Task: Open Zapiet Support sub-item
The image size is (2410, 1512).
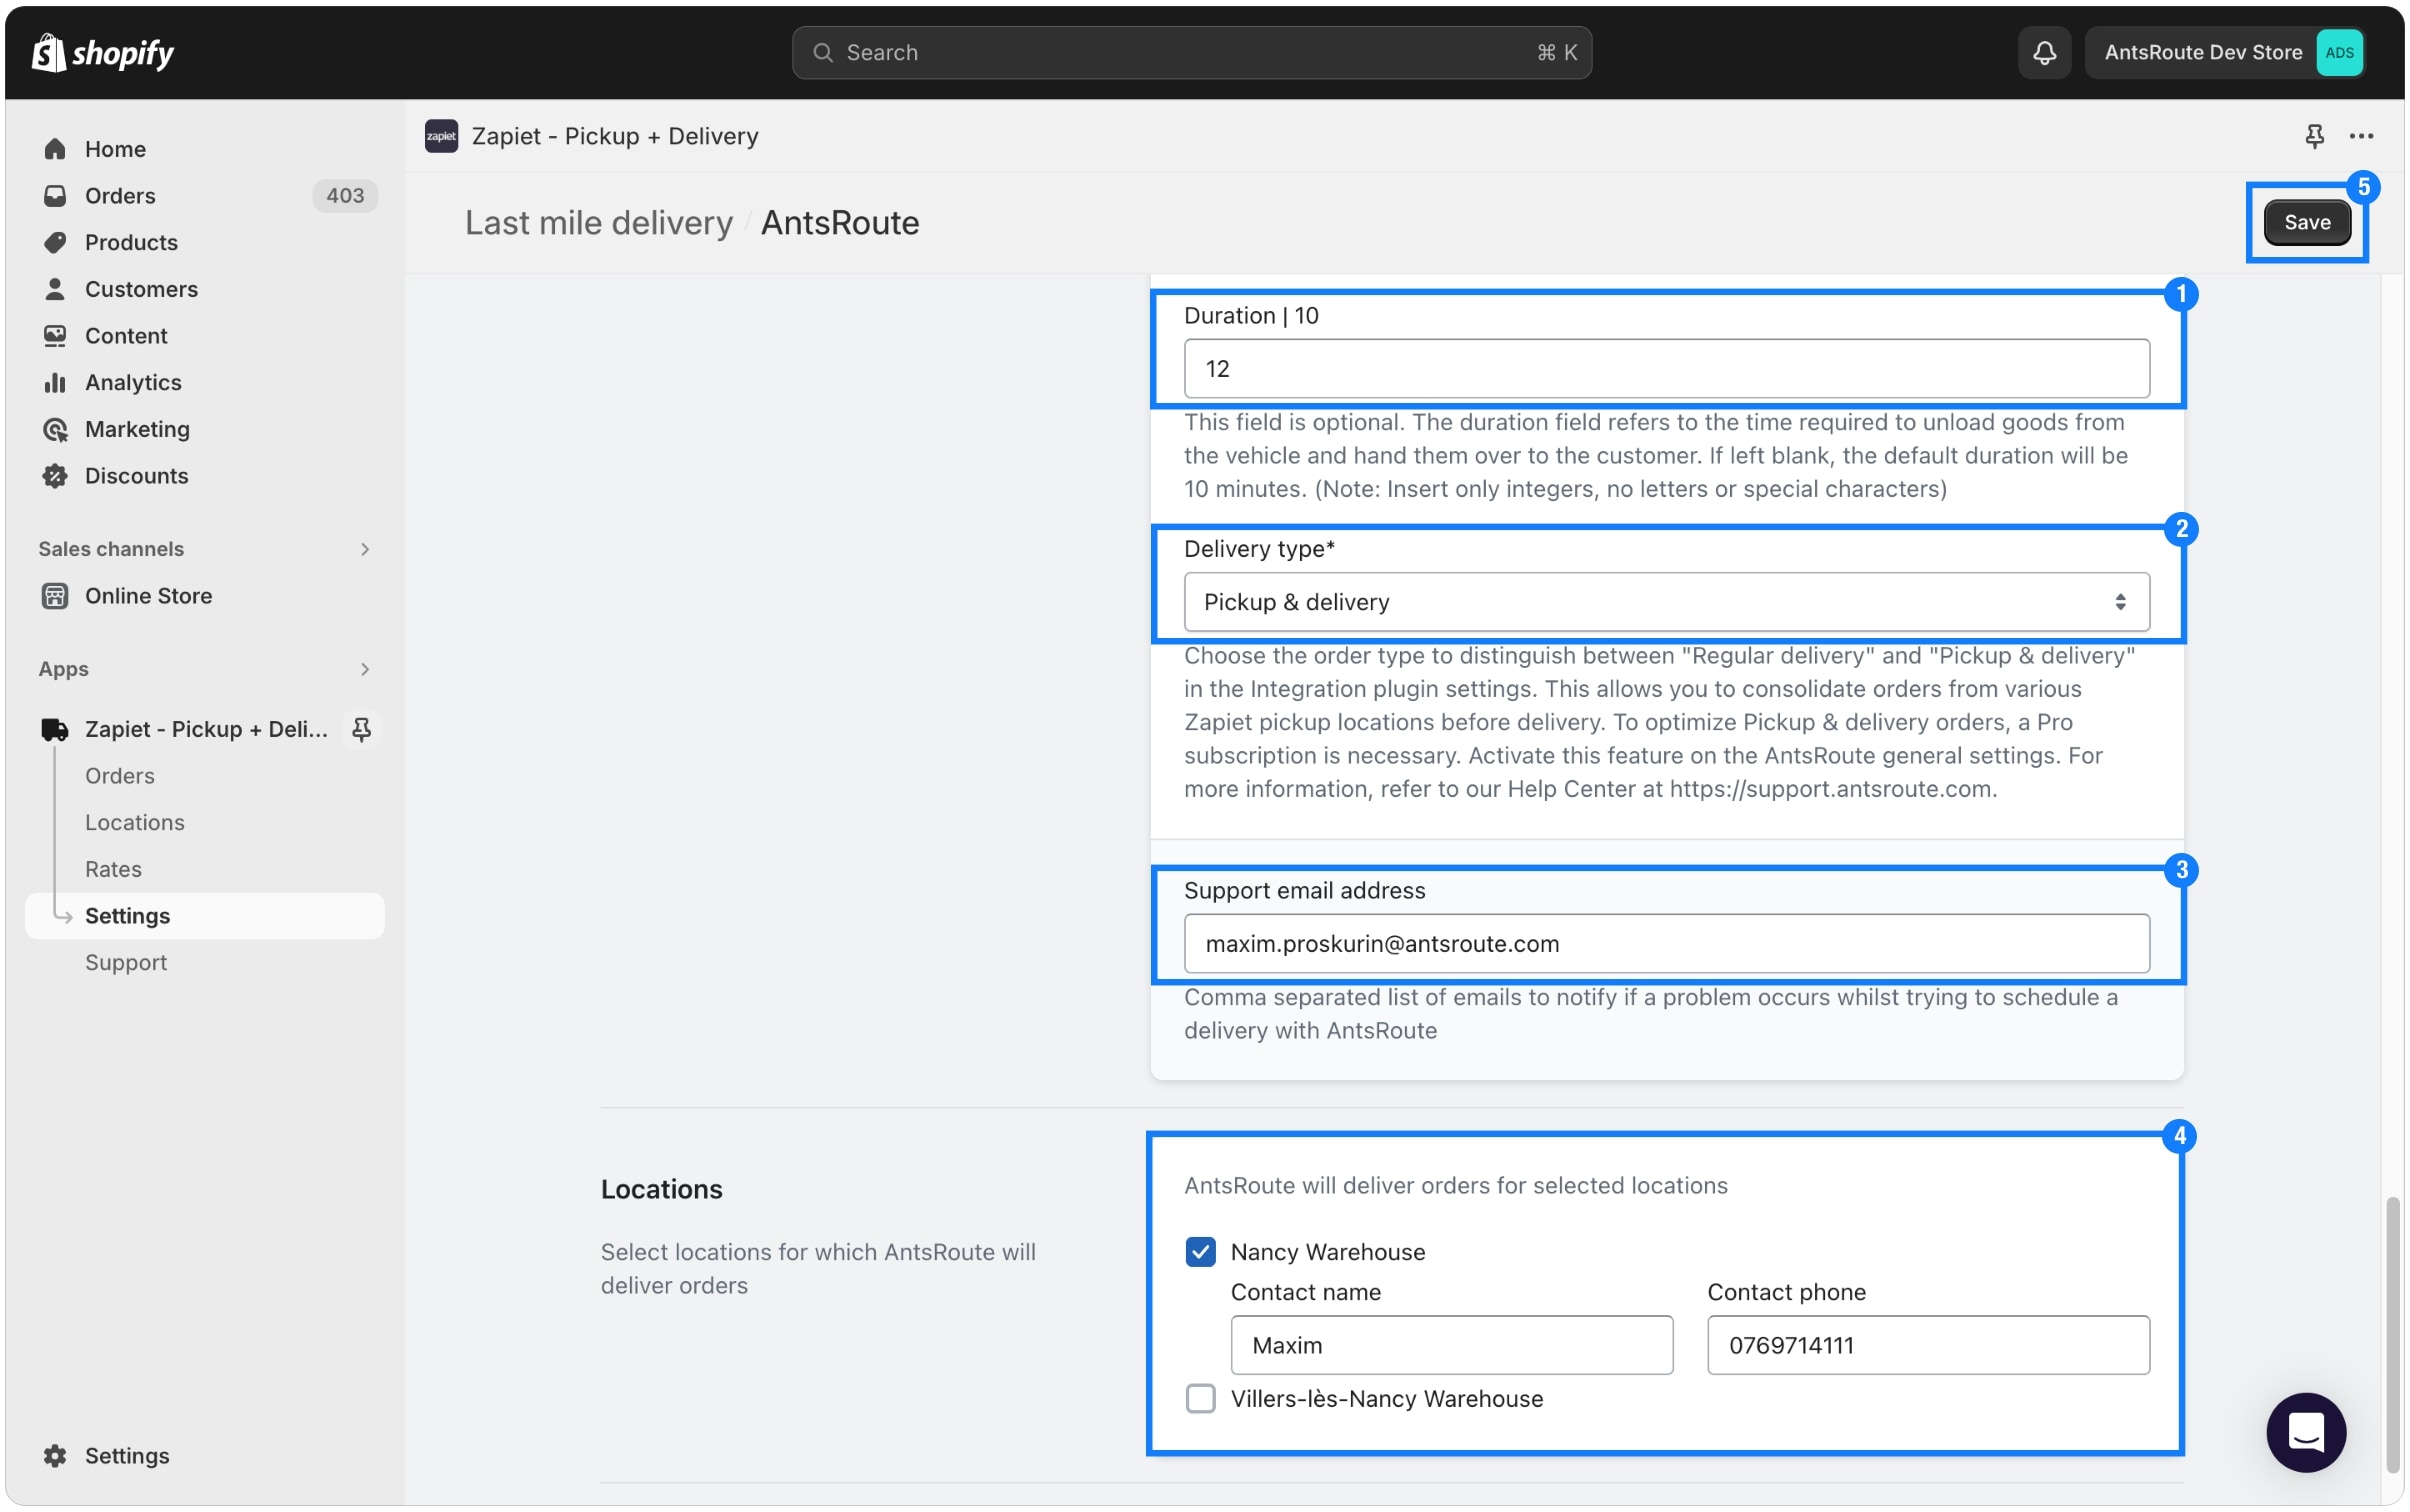Action: (x=126, y=962)
